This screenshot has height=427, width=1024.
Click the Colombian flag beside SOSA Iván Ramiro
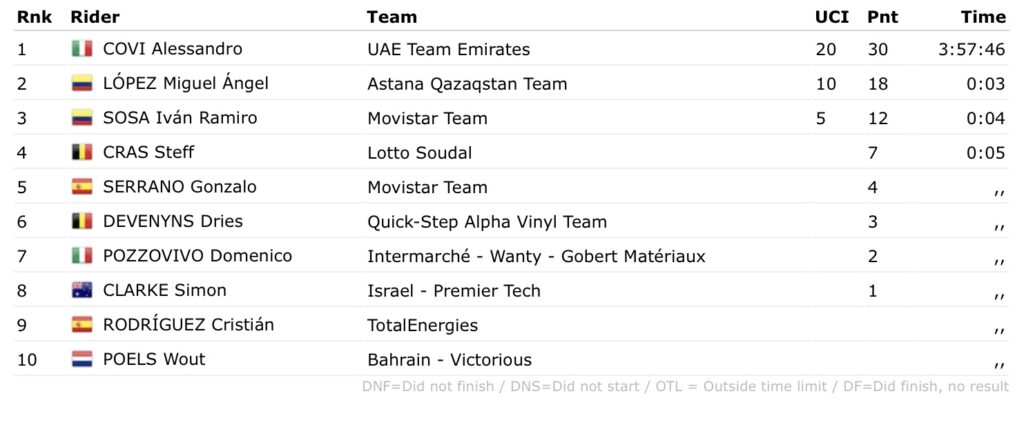click(x=82, y=118)
